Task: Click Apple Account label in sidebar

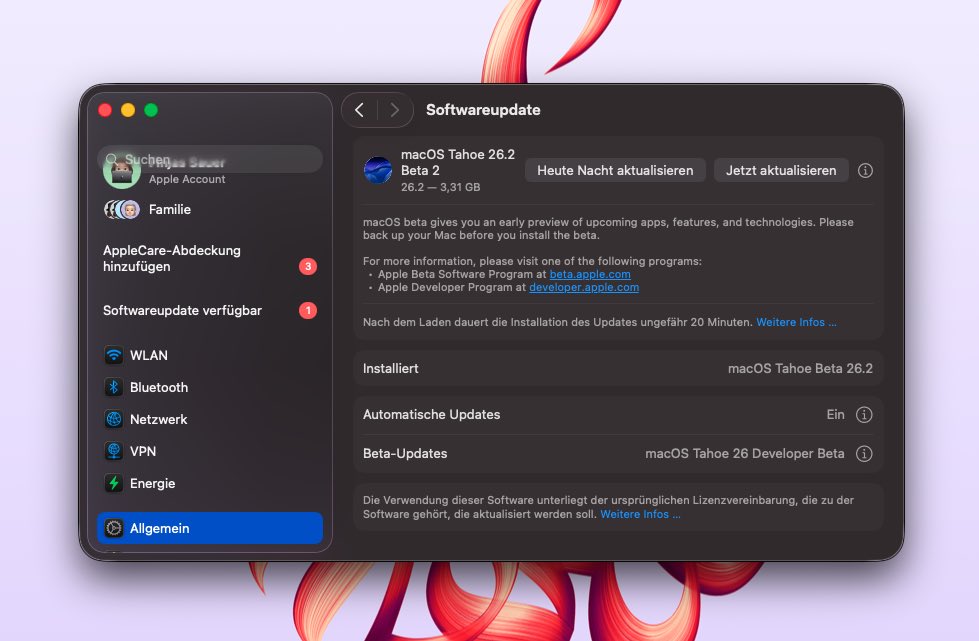Action: pyautogui.click(x=187, y=179)
